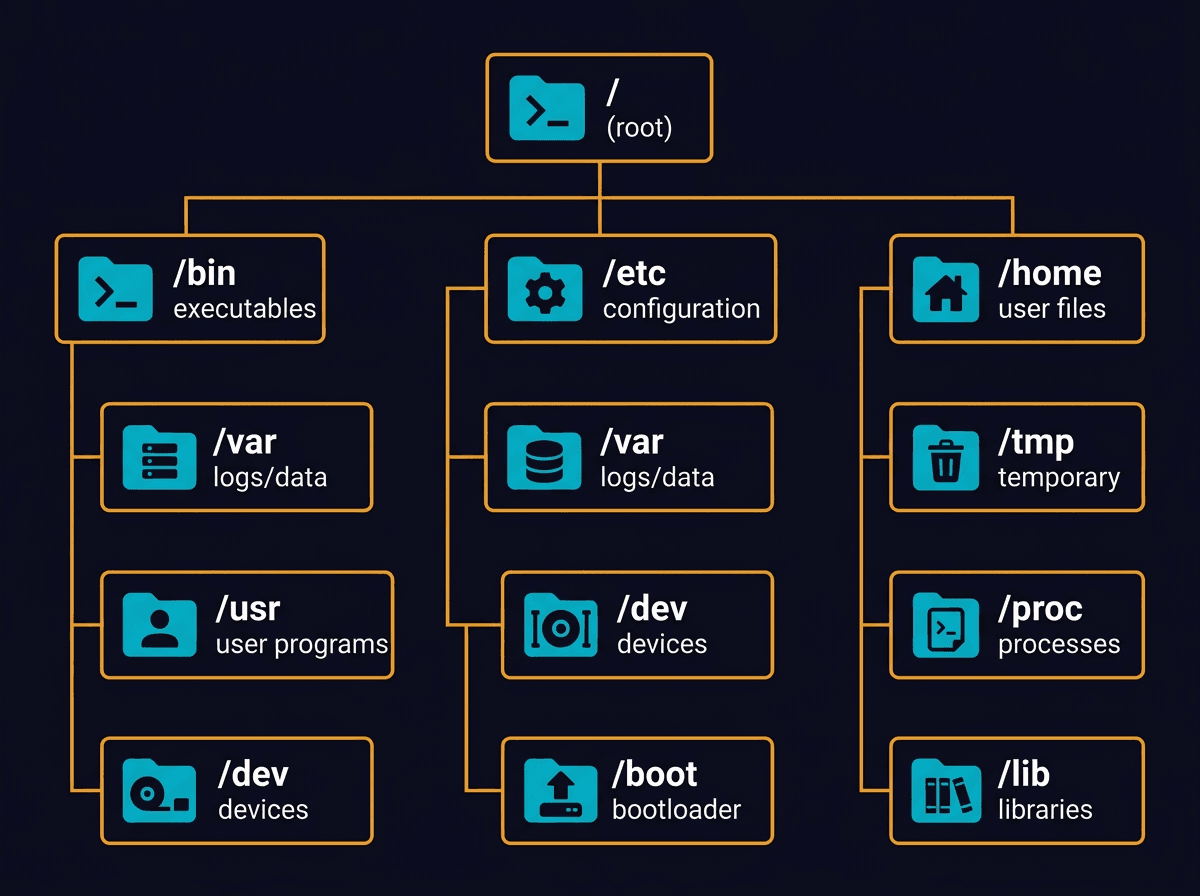Viewport: 1200px width, 896px height.
Task: Click the /boot bootloader box
Action: 637,790
